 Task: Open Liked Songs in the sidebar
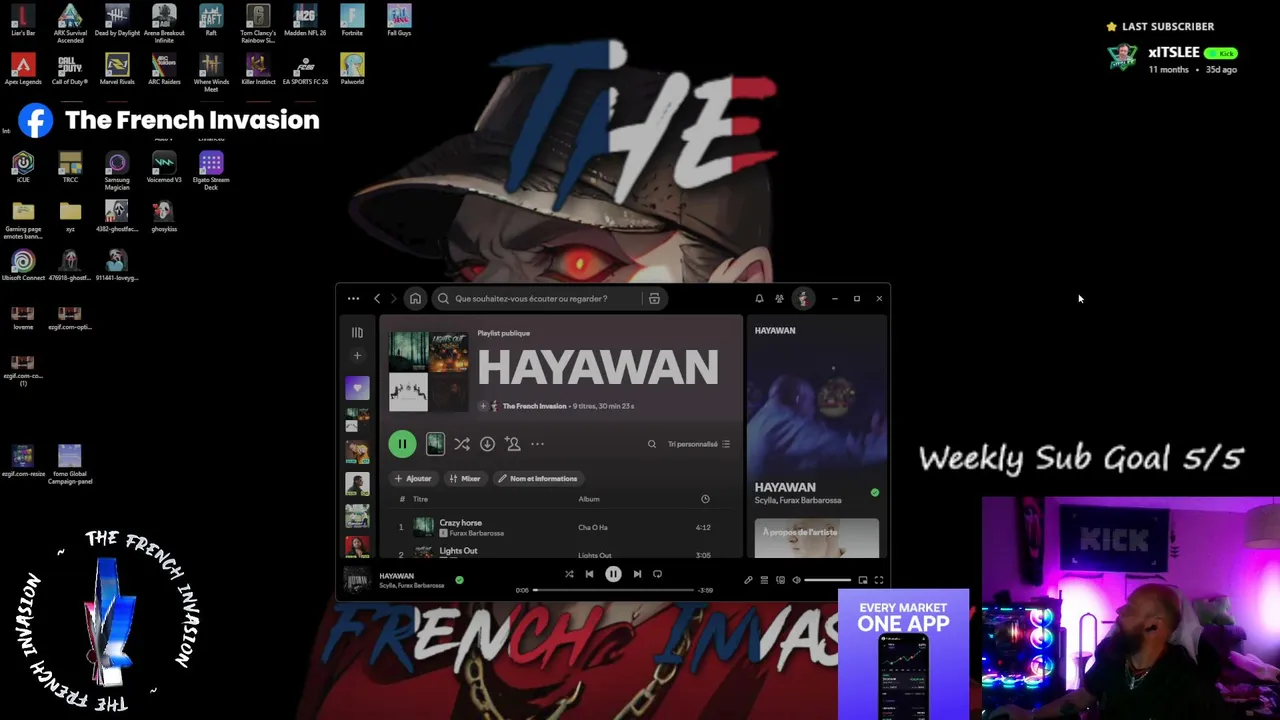tap(357, 387)
